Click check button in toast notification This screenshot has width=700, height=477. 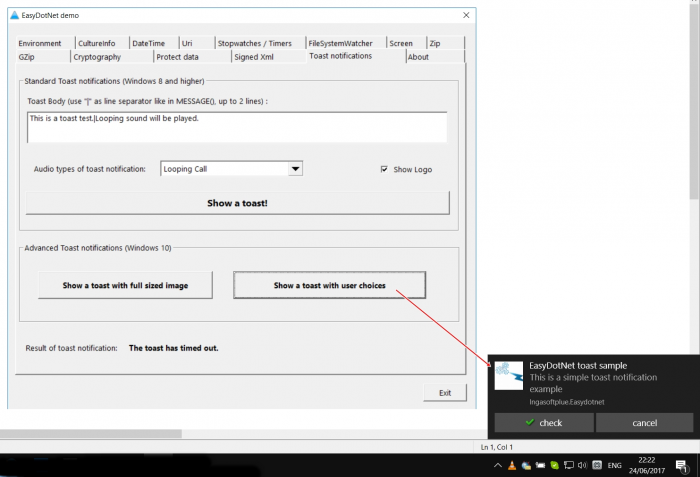544,423
